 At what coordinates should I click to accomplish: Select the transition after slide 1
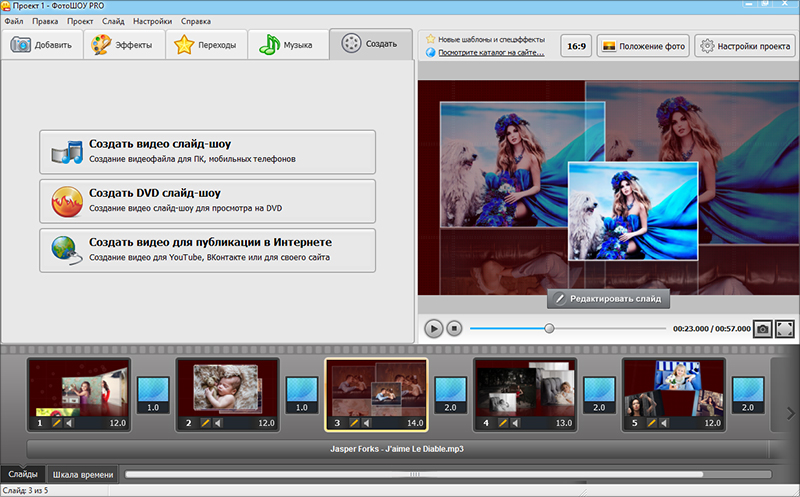point(153,395)
